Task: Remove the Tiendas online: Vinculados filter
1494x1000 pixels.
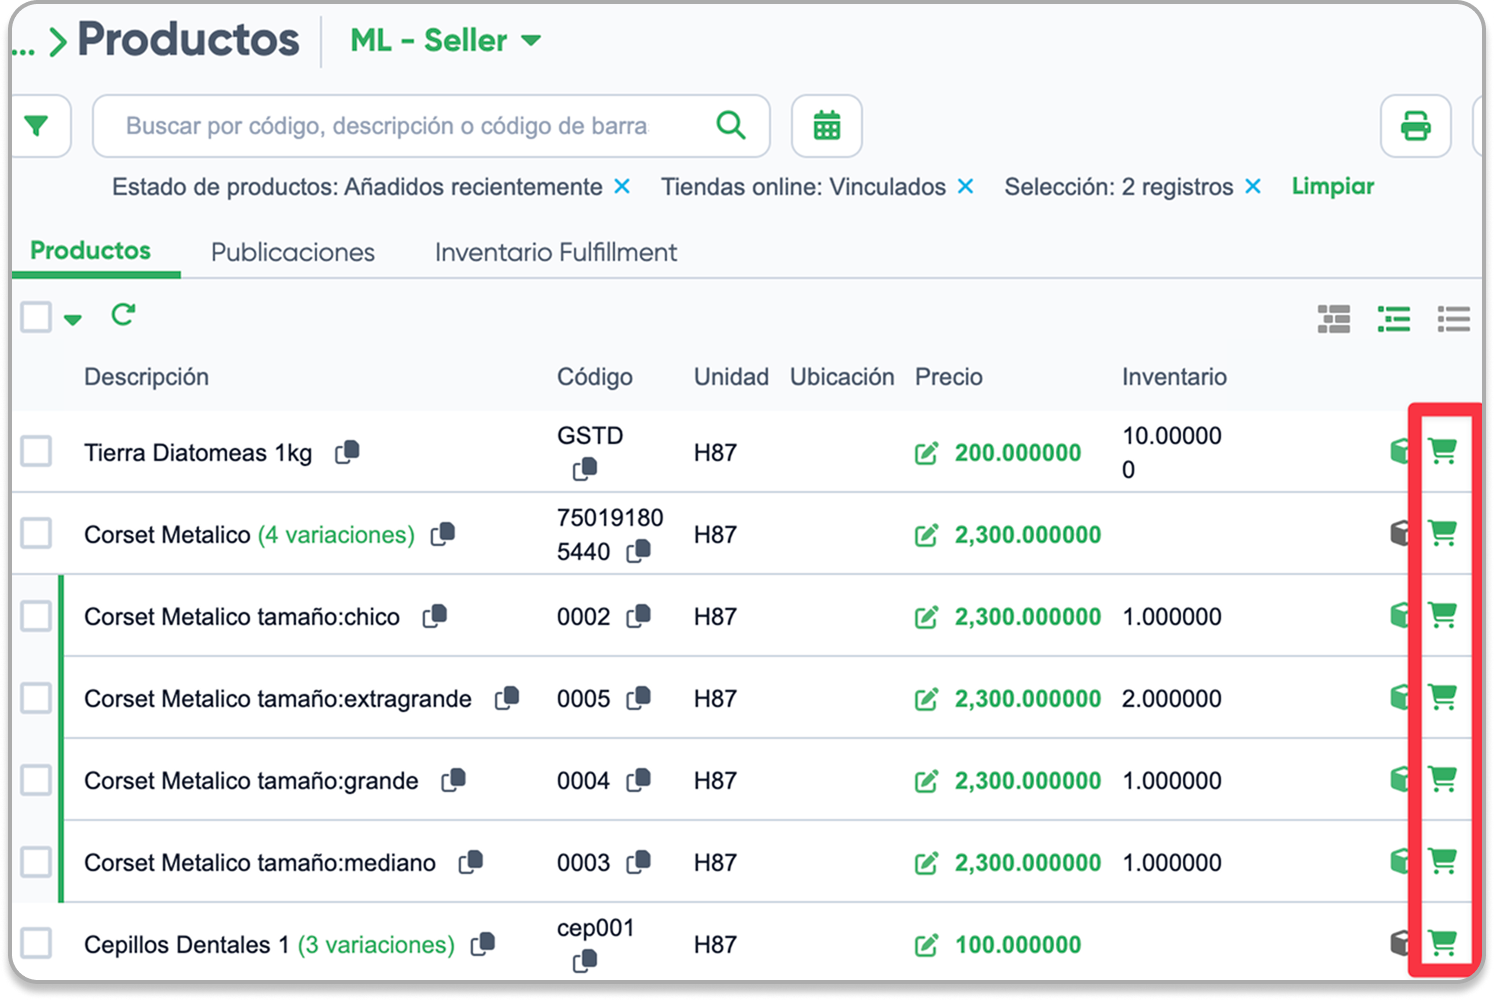Action: (965, 187)
